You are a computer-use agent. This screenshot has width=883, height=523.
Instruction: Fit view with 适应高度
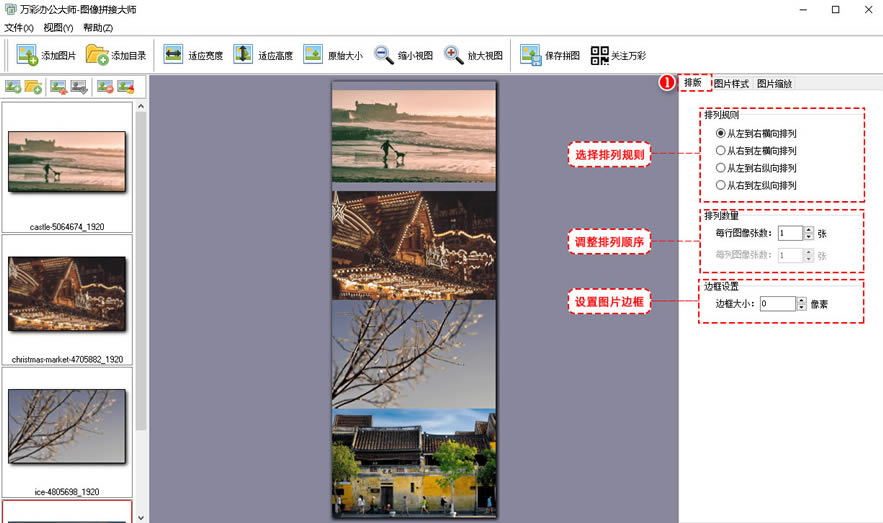point(263,55)
